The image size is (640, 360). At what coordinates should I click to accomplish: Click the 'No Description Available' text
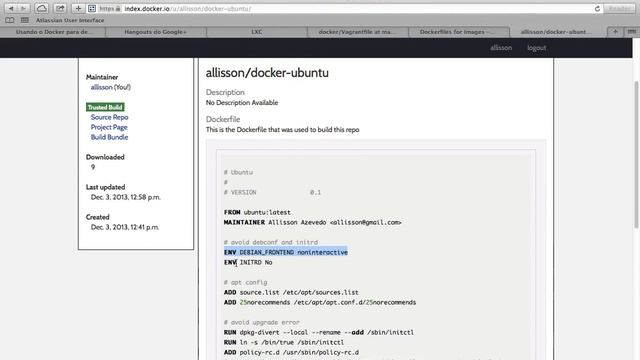[242, 102]
